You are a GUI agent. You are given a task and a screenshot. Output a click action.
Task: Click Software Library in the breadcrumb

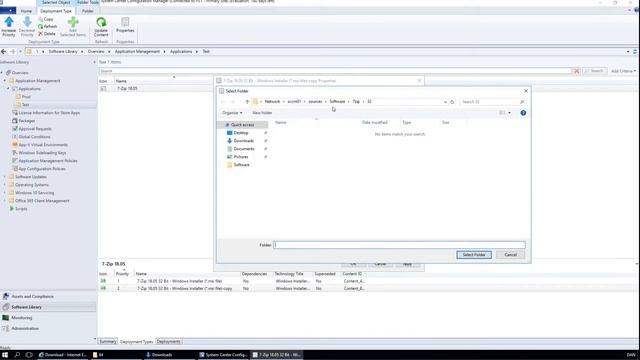(x=63, y=51)
